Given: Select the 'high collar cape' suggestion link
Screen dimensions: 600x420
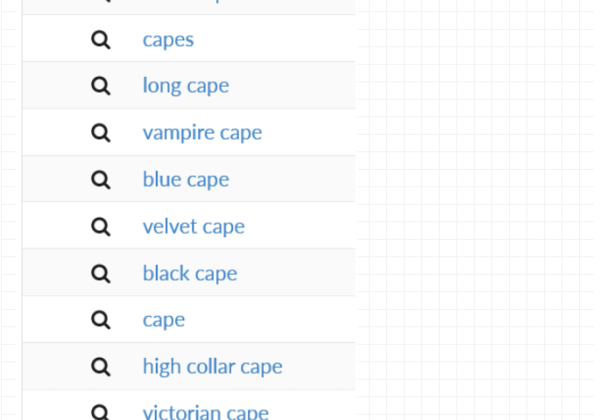Looking at the screenshot, I should [x=212, y=367].
